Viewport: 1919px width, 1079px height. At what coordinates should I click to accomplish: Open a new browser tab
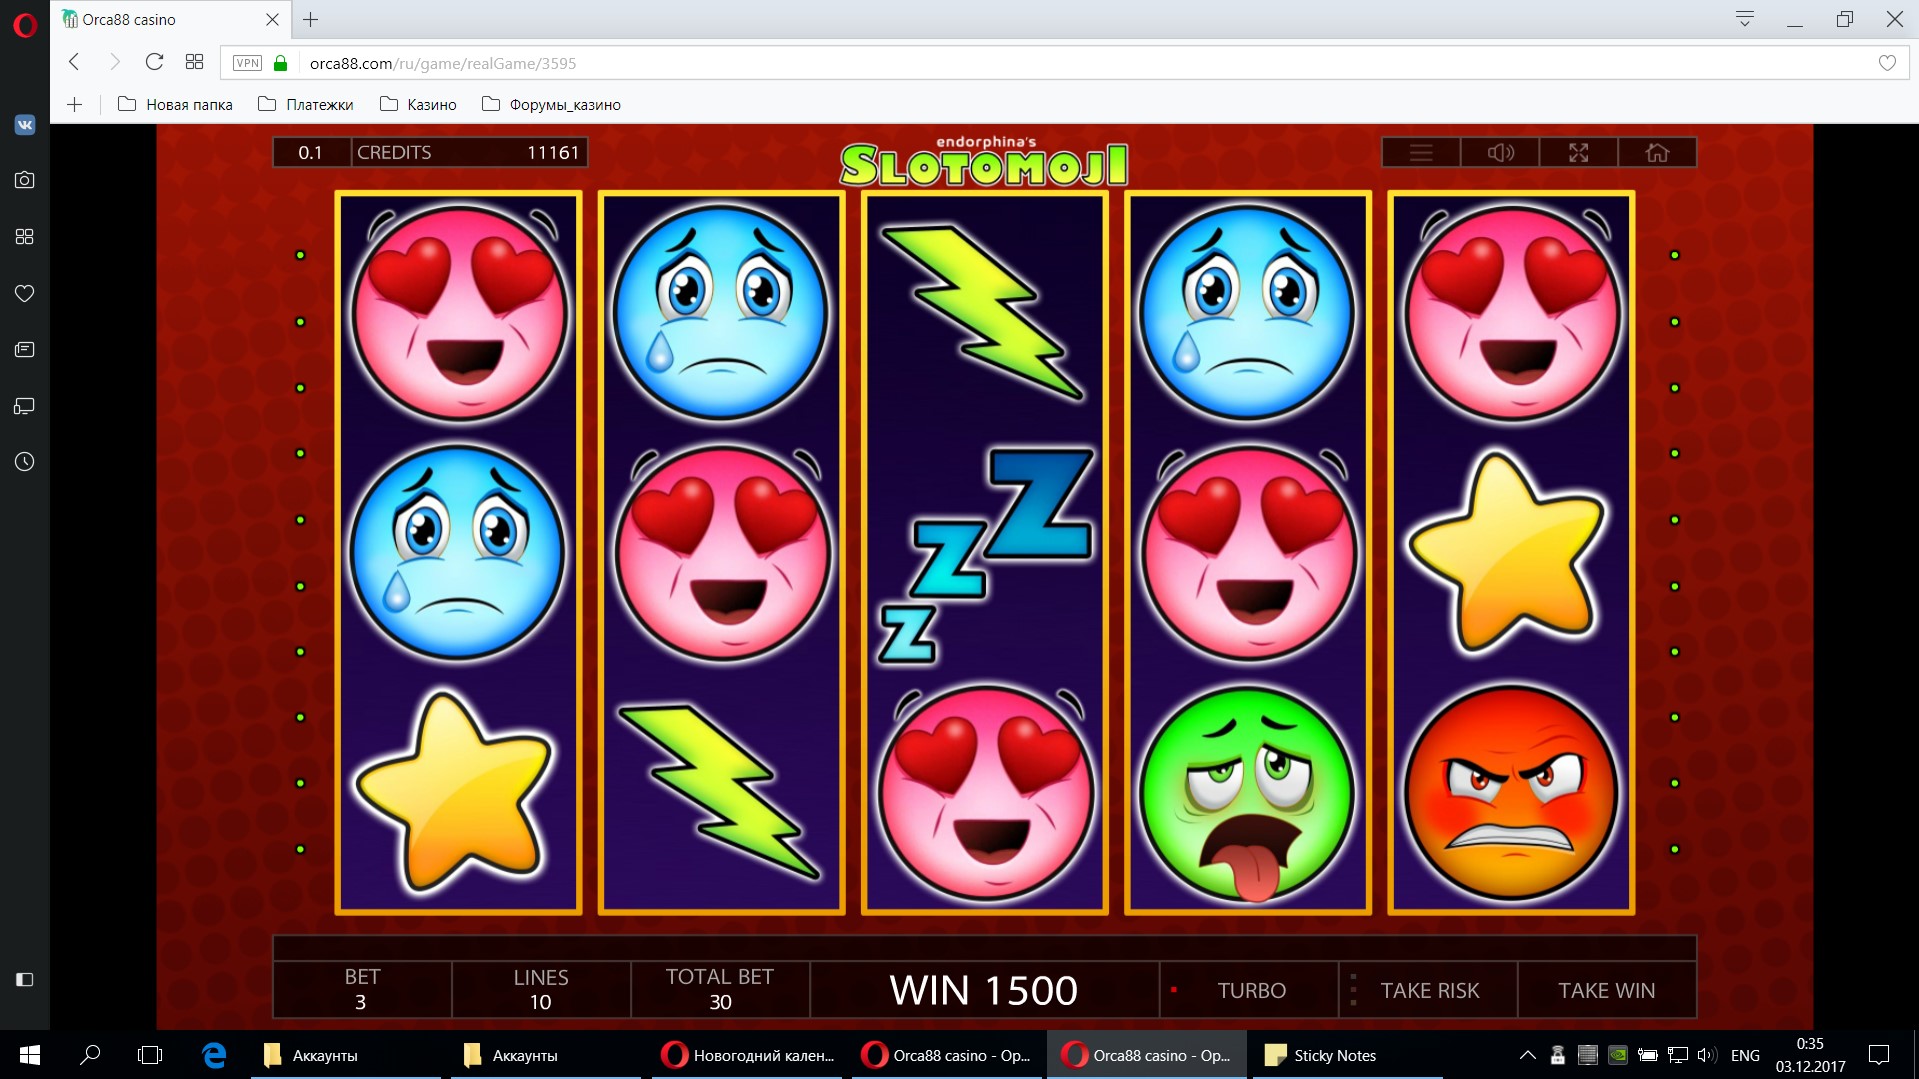311,19
